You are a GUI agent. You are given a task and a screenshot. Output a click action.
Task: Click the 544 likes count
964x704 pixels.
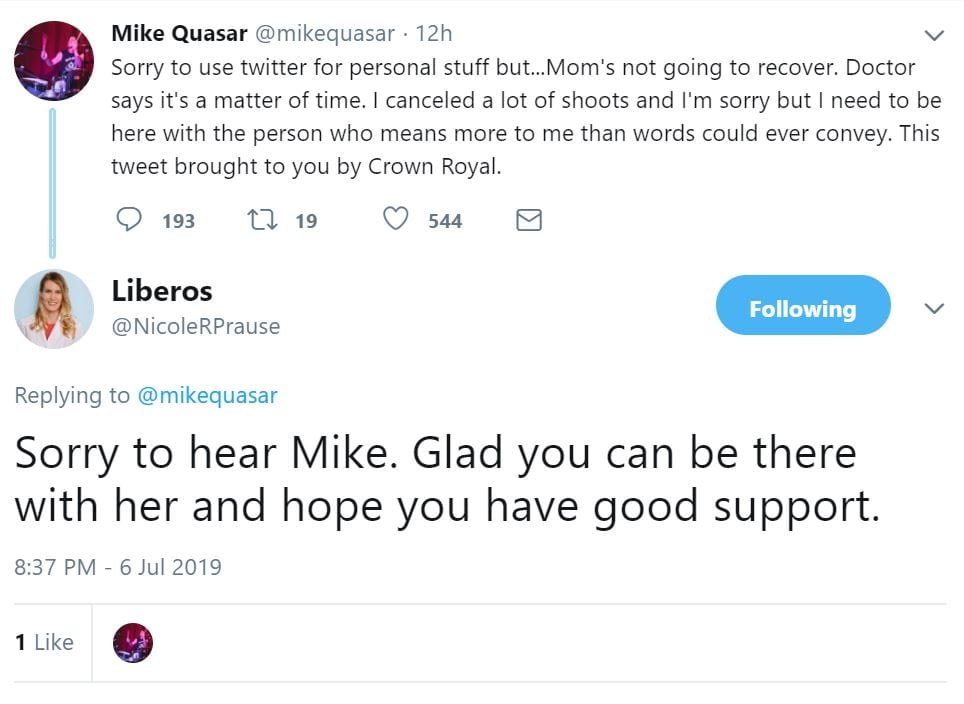[445, 221]
